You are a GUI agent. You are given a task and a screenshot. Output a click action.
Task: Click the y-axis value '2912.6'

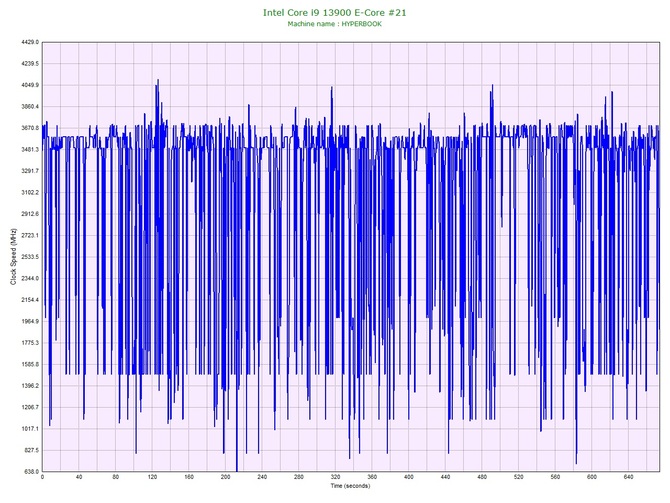(30, 214)
